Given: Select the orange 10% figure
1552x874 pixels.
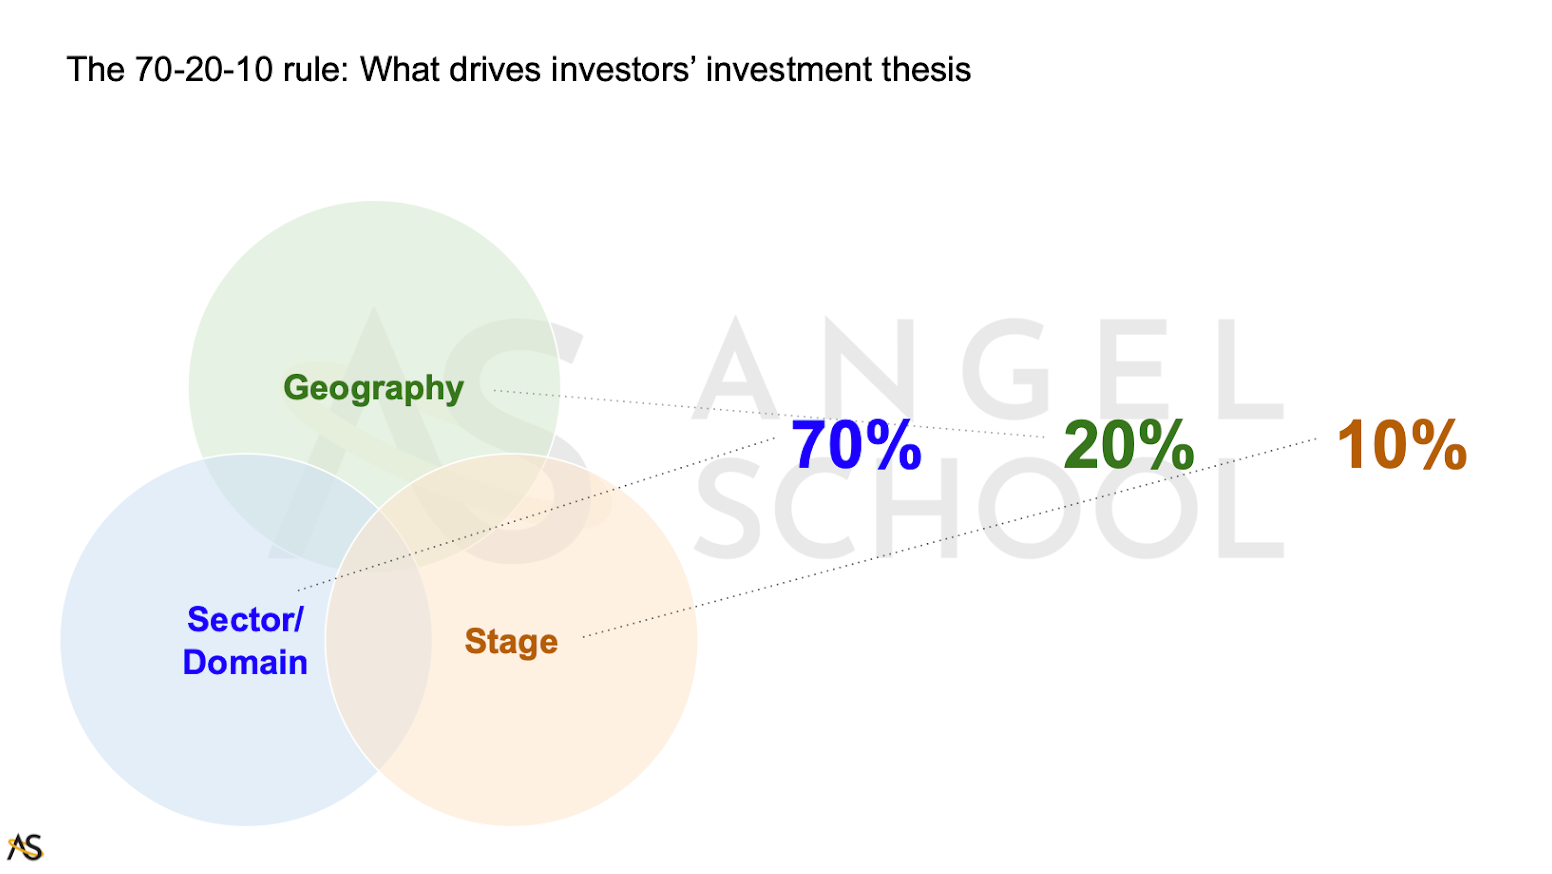Looking at the screenshot, I should [1401, 444].
